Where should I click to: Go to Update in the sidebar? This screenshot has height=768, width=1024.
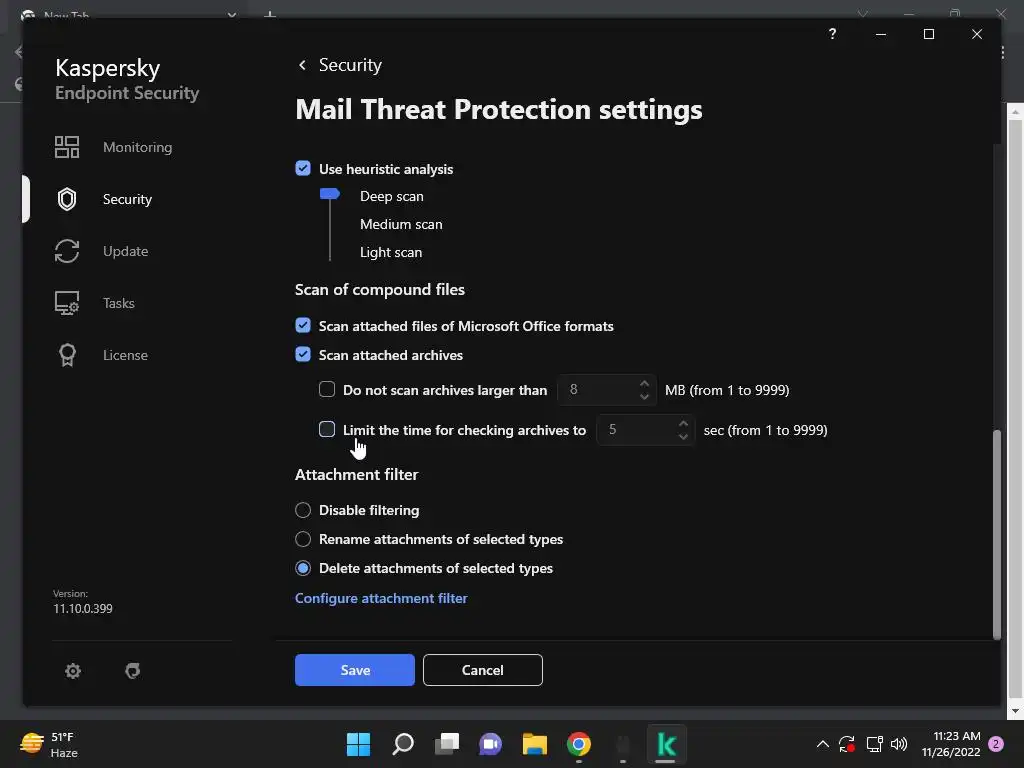(125, 251)
